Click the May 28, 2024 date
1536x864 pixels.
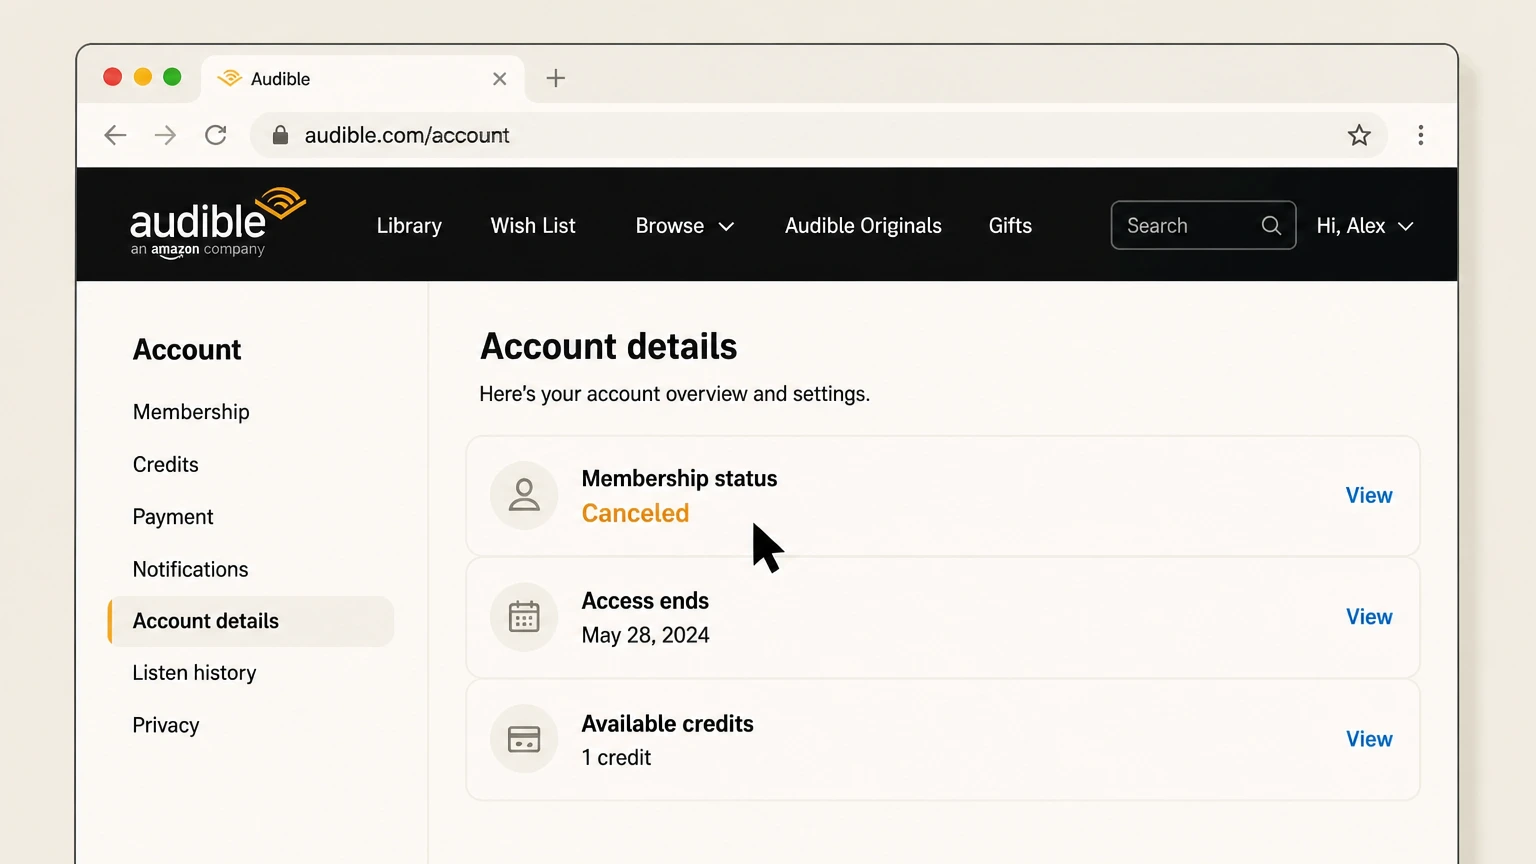(x=646, y=635)
